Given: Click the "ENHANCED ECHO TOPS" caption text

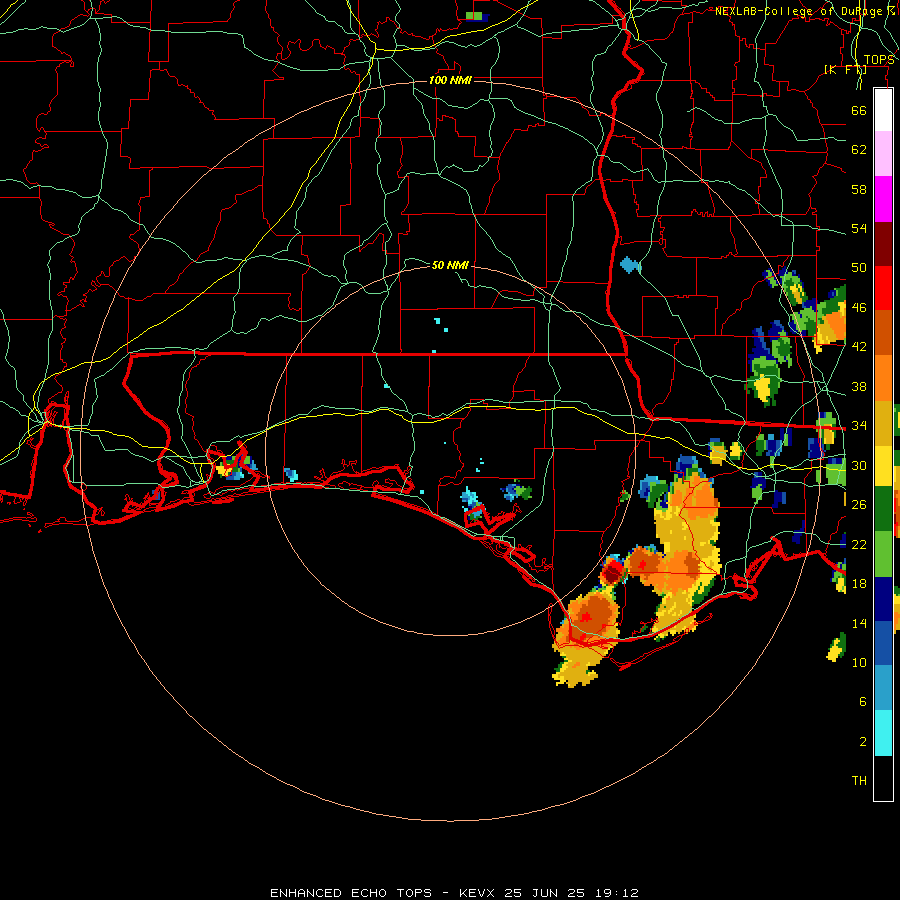Looking at the screenshot, I should (351, 893).
